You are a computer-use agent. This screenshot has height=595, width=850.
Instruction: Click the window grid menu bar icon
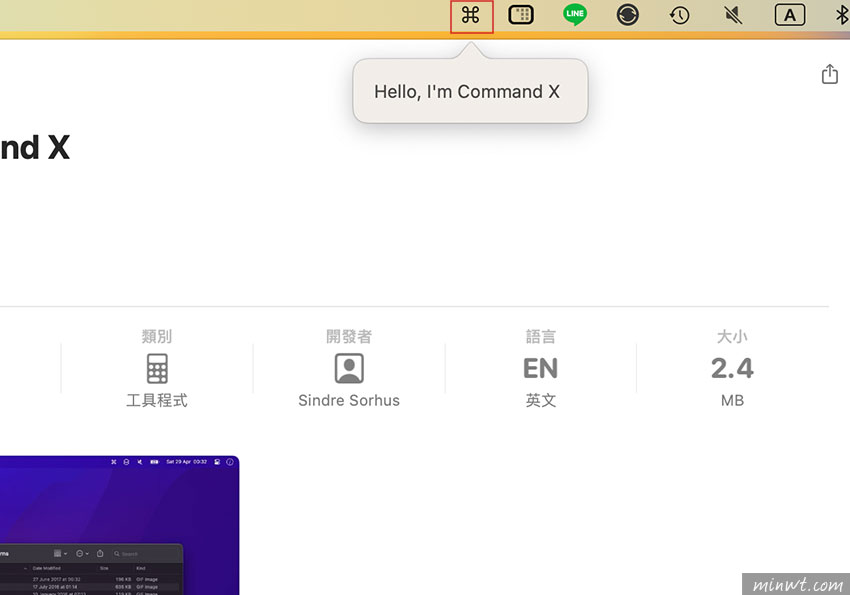521,15
